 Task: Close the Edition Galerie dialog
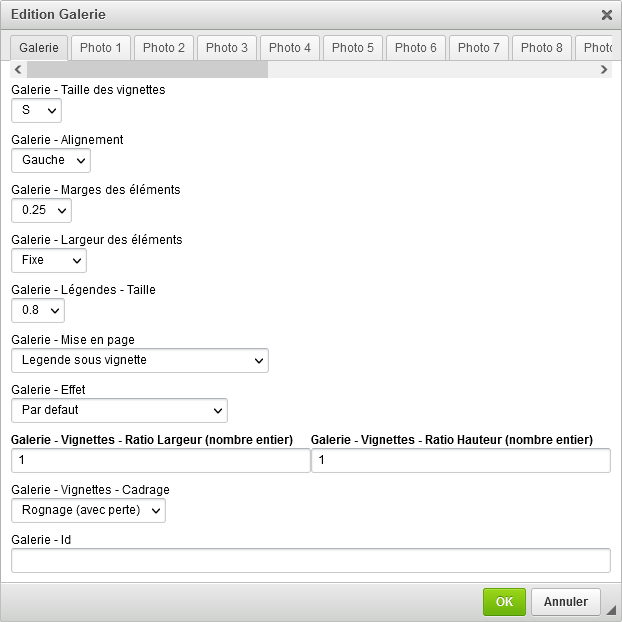coord(606,15)
